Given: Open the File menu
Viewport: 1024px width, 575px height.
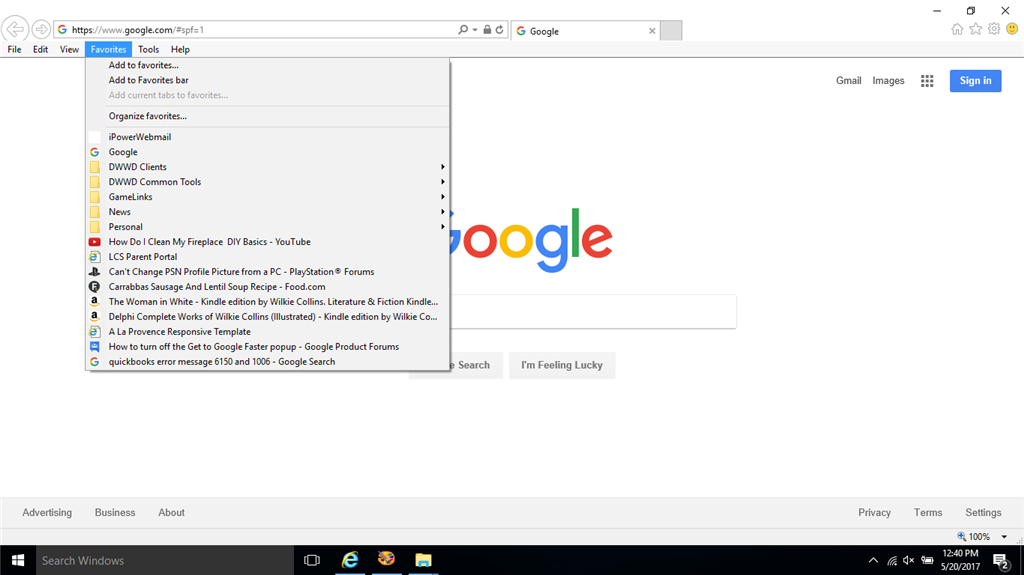Looking at the screenshot, I should coord(14,49).
